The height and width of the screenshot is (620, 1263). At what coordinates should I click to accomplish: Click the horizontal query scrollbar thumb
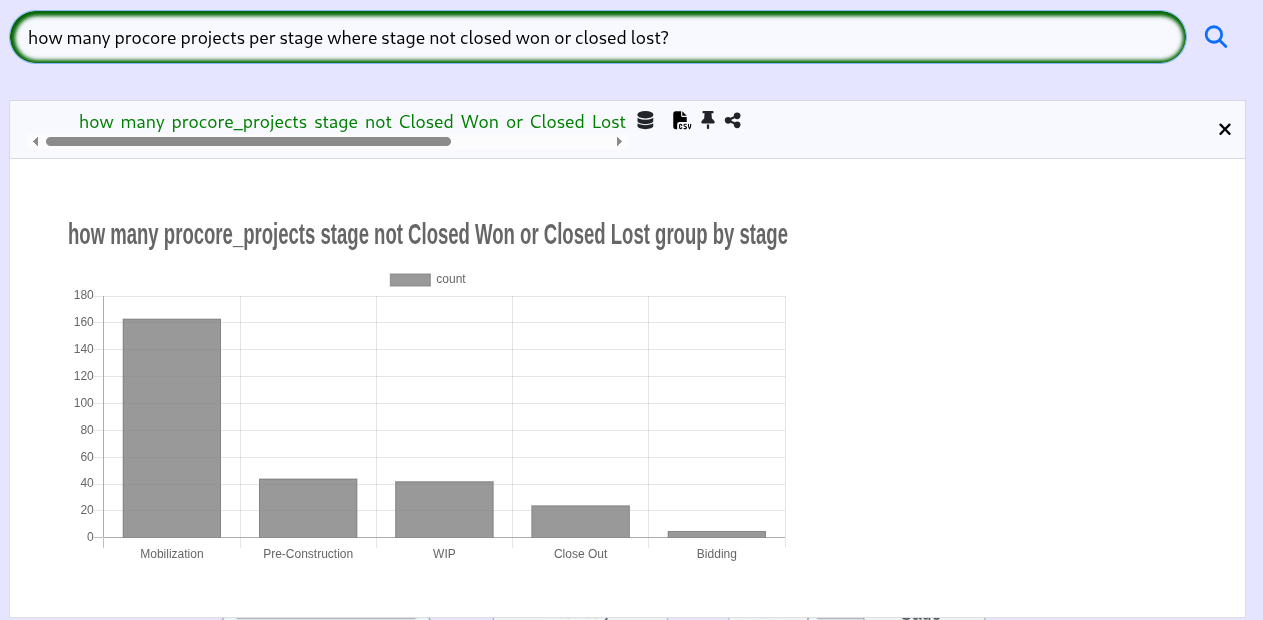(x=248, y=142)
